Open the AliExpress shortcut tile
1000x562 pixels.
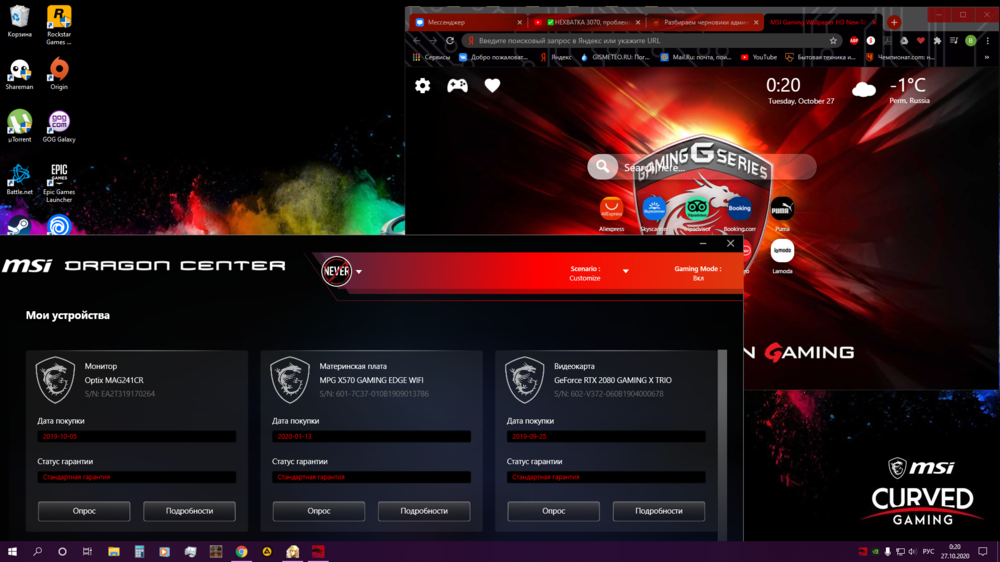[611, 209]
